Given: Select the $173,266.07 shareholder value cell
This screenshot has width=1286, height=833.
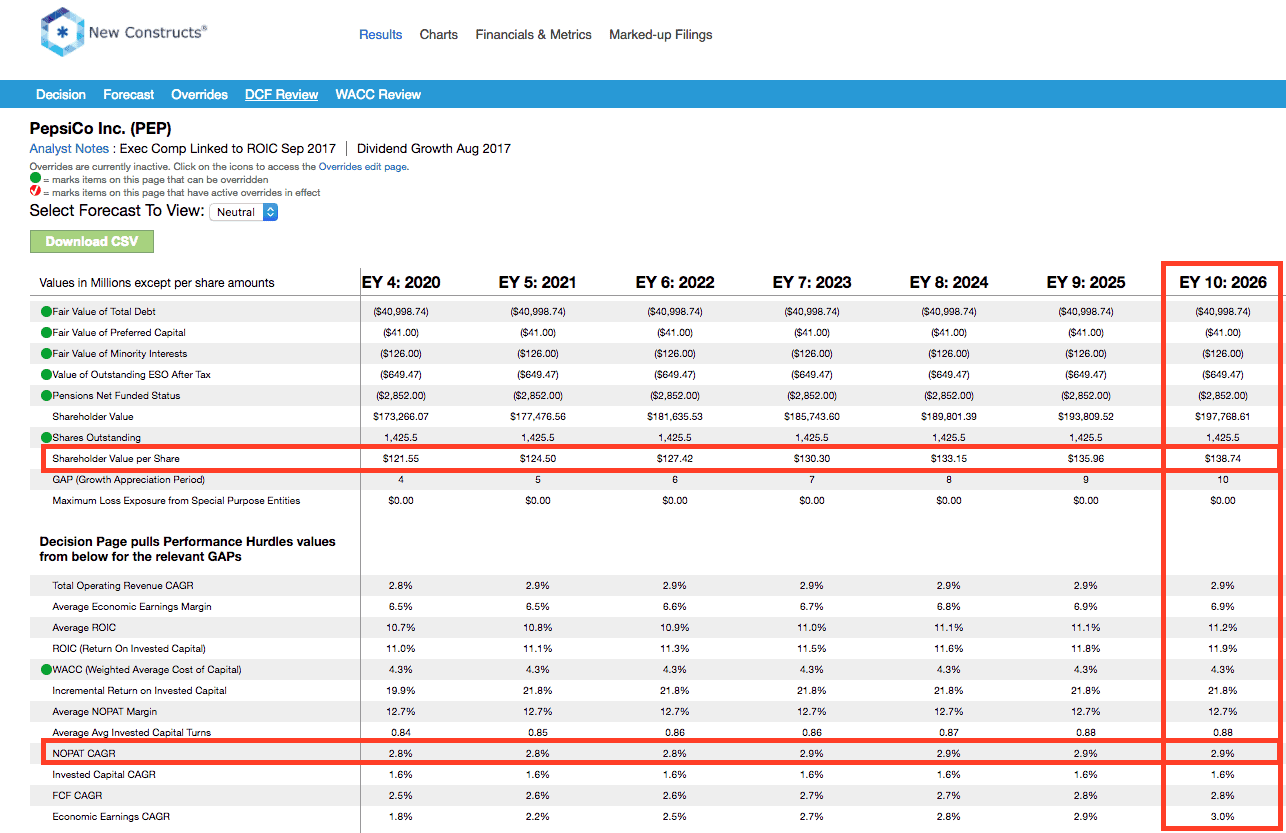Looking at the screenshot, I should point(401,417).
